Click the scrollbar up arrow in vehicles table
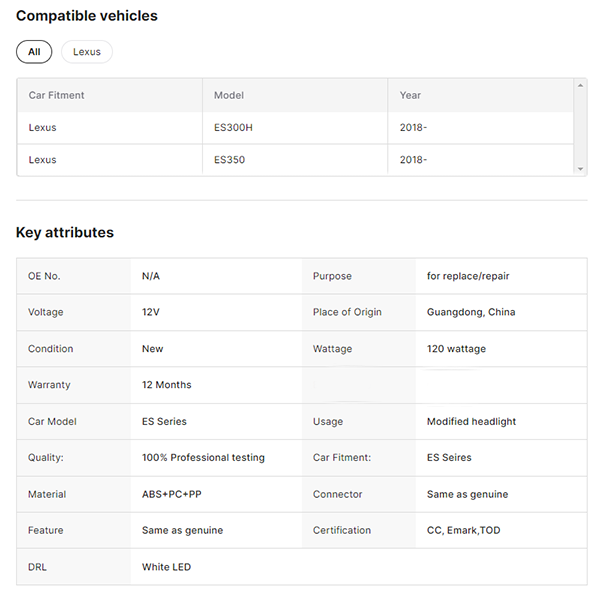This screenshot has height=600, width=600. [581, 85]
